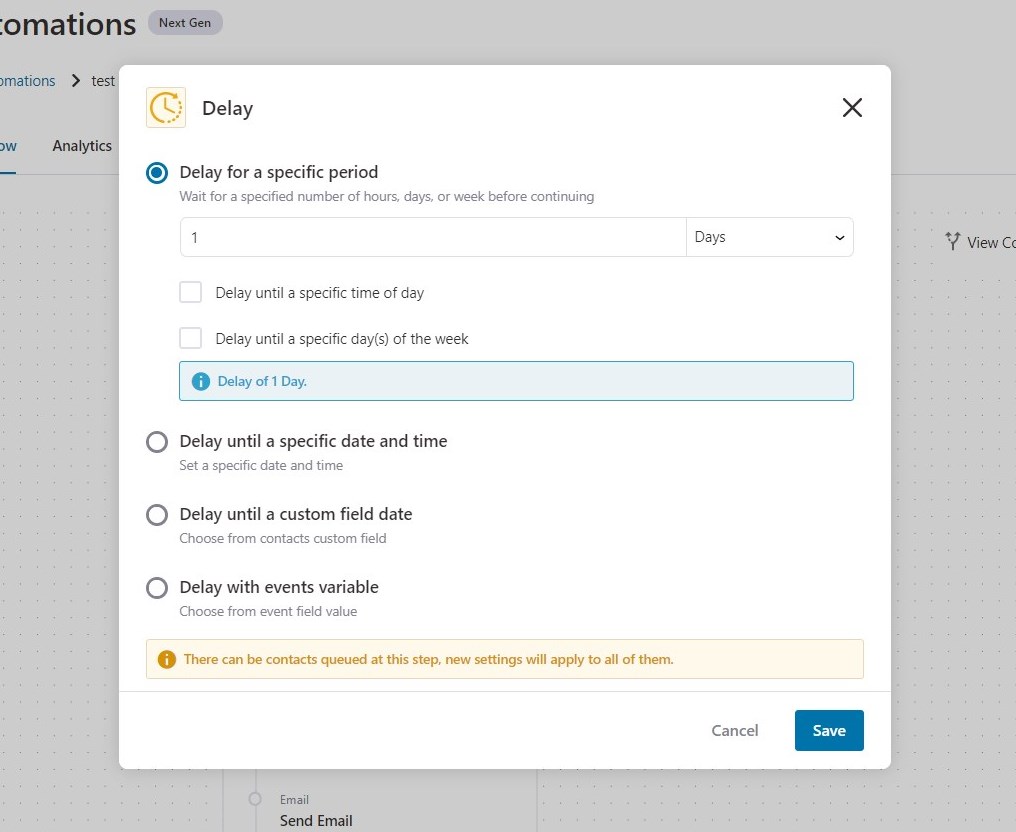Close the Delay dialog with X

[852, 108]
